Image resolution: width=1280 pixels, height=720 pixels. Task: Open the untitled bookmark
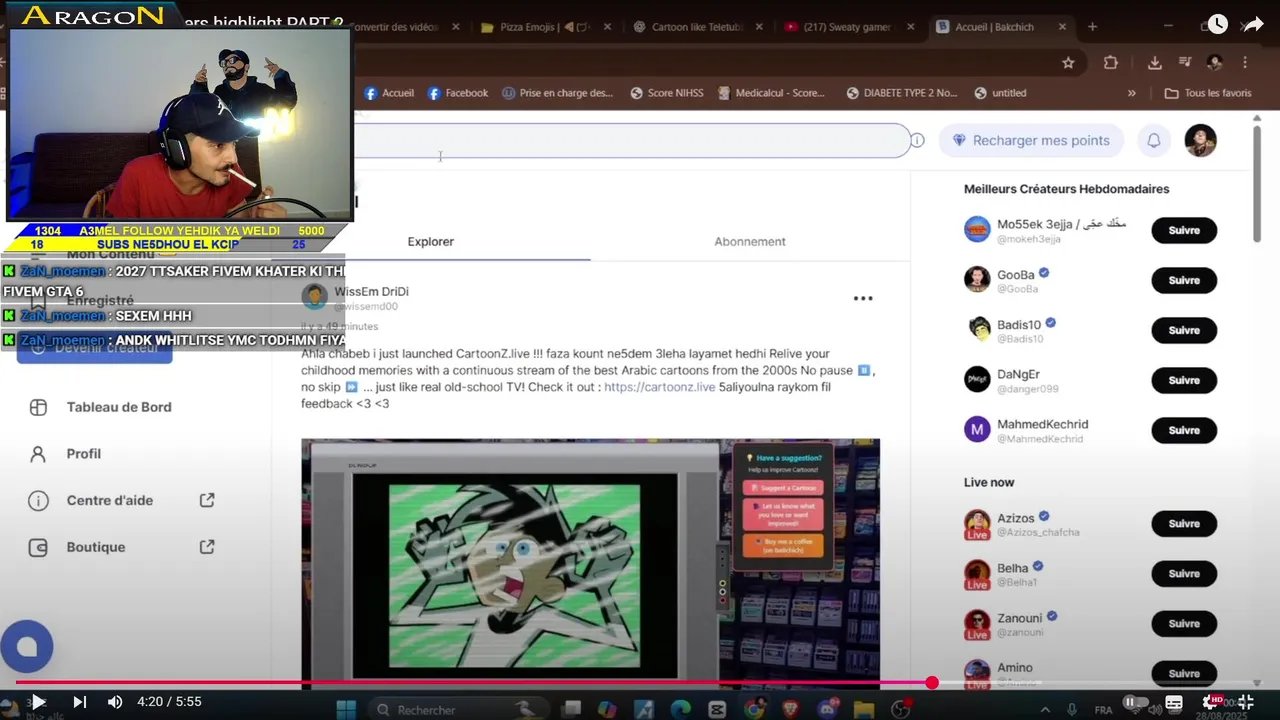point(999,93)
